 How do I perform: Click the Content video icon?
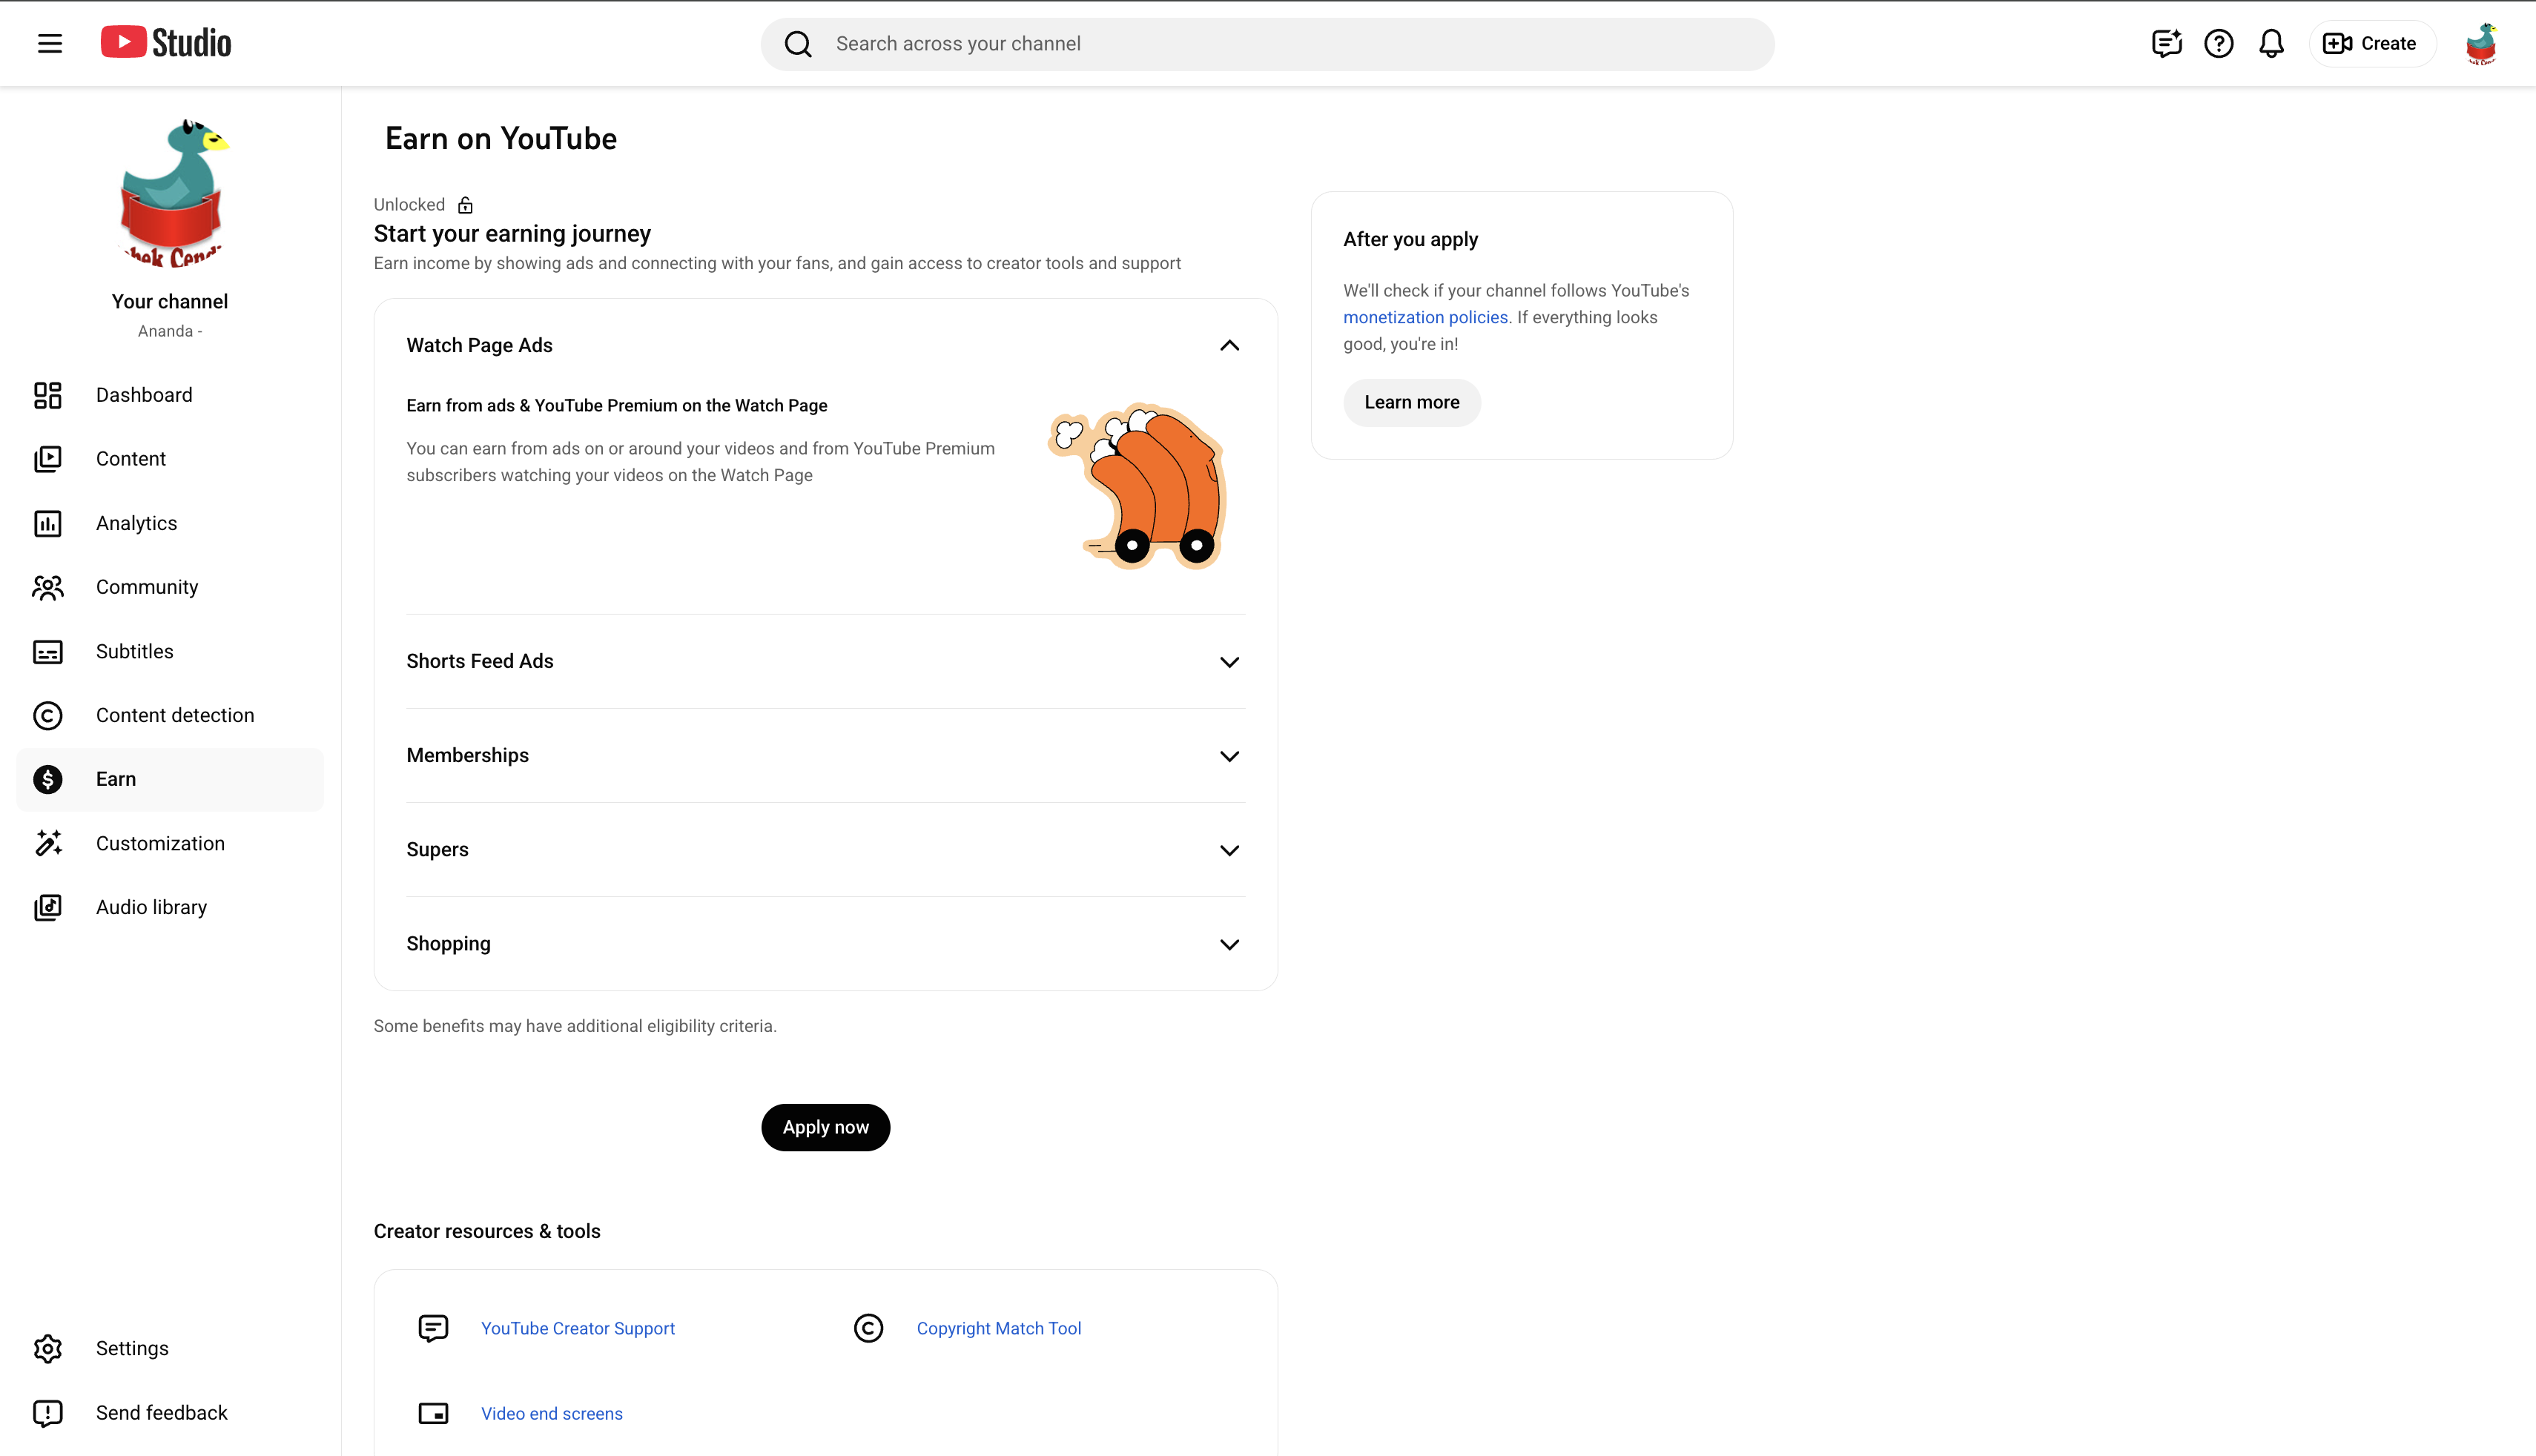pyautogui.click(x=48, y=459)
